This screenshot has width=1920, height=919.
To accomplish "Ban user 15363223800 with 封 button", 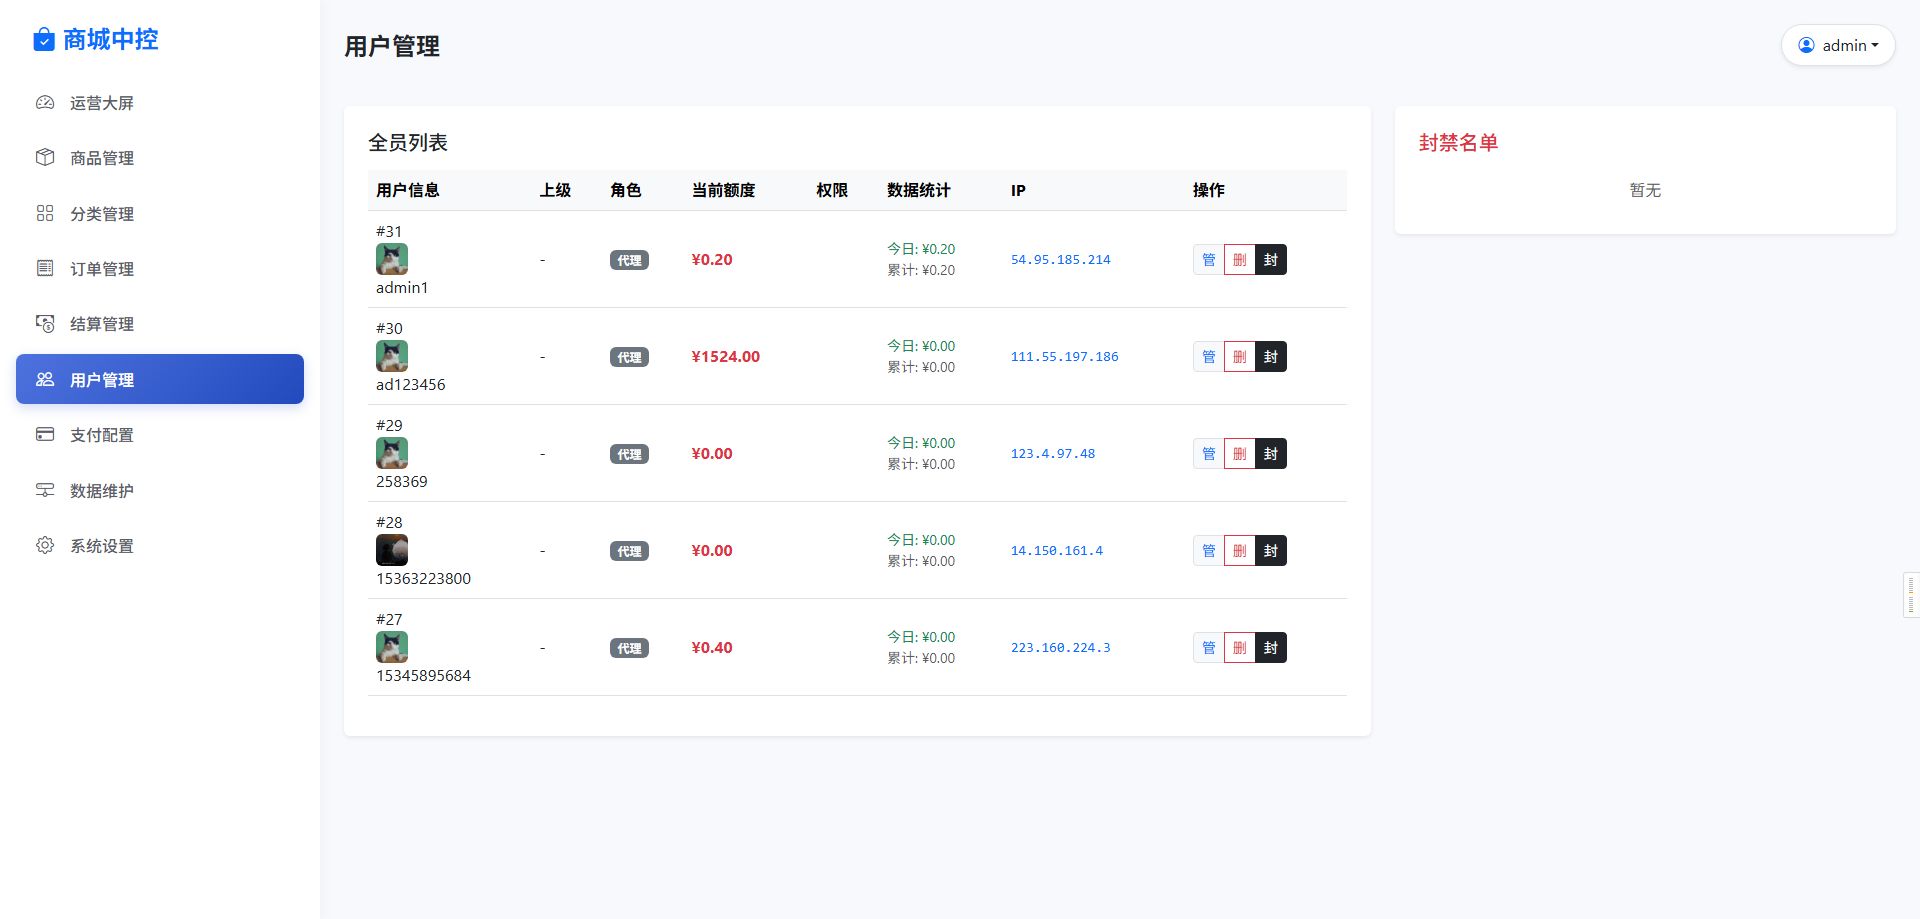I will tap(1271, 551).
